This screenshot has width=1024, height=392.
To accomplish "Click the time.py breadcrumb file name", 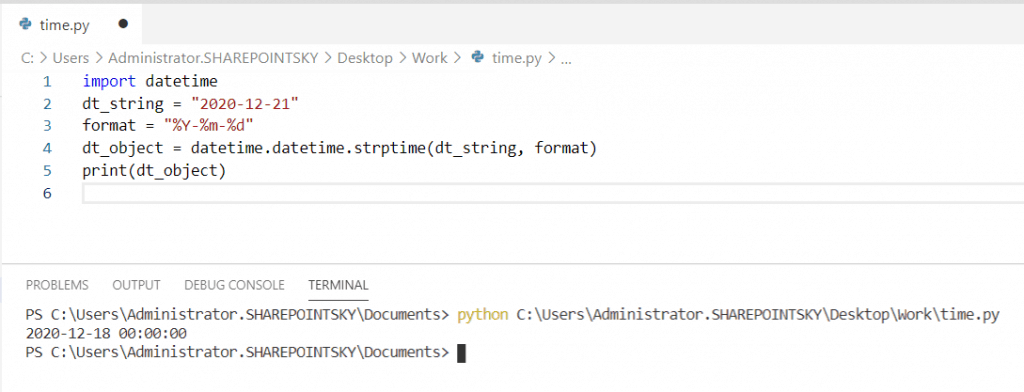I will [517, 58].
